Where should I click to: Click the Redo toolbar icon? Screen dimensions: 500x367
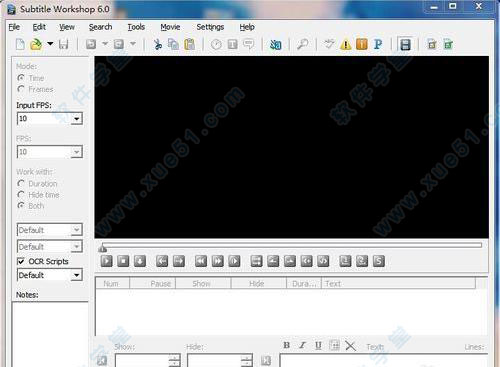119,44
